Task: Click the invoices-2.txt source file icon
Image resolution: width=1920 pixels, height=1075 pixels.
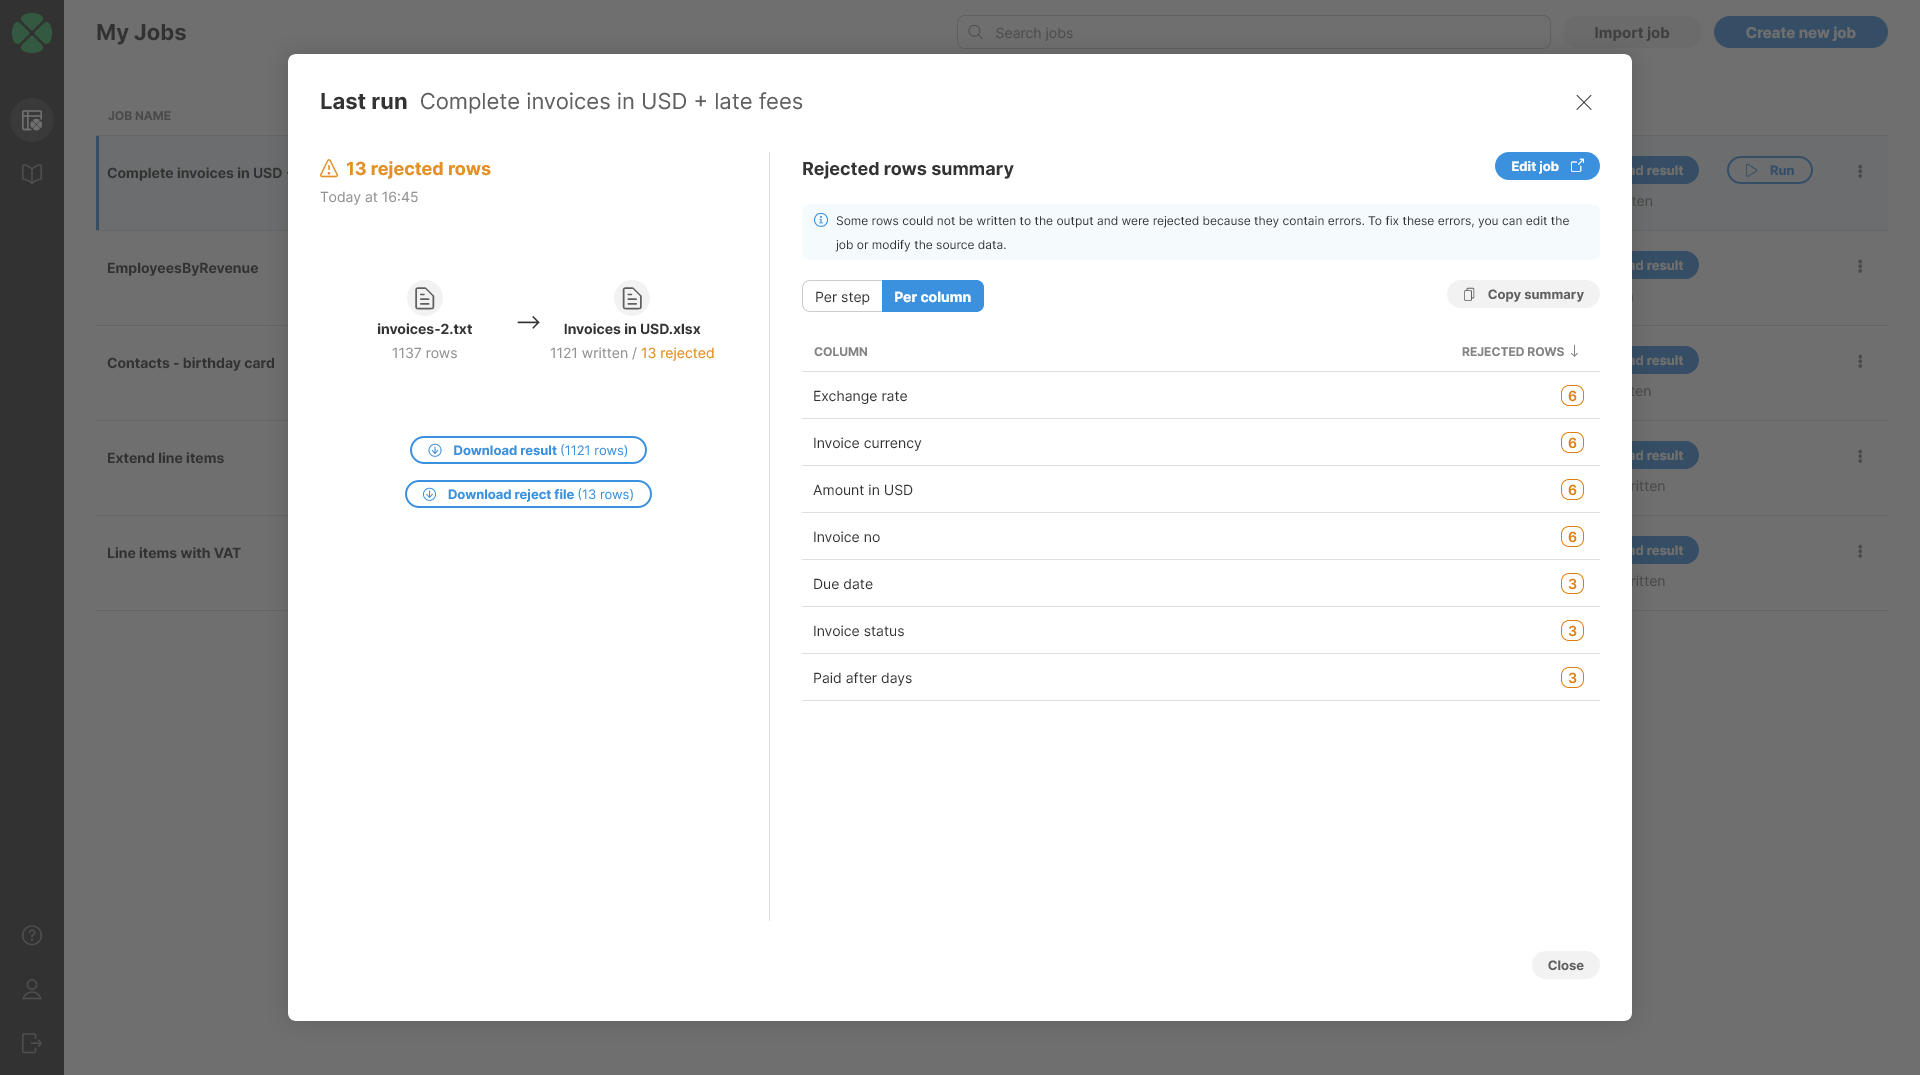Action: tap(424, 298)
